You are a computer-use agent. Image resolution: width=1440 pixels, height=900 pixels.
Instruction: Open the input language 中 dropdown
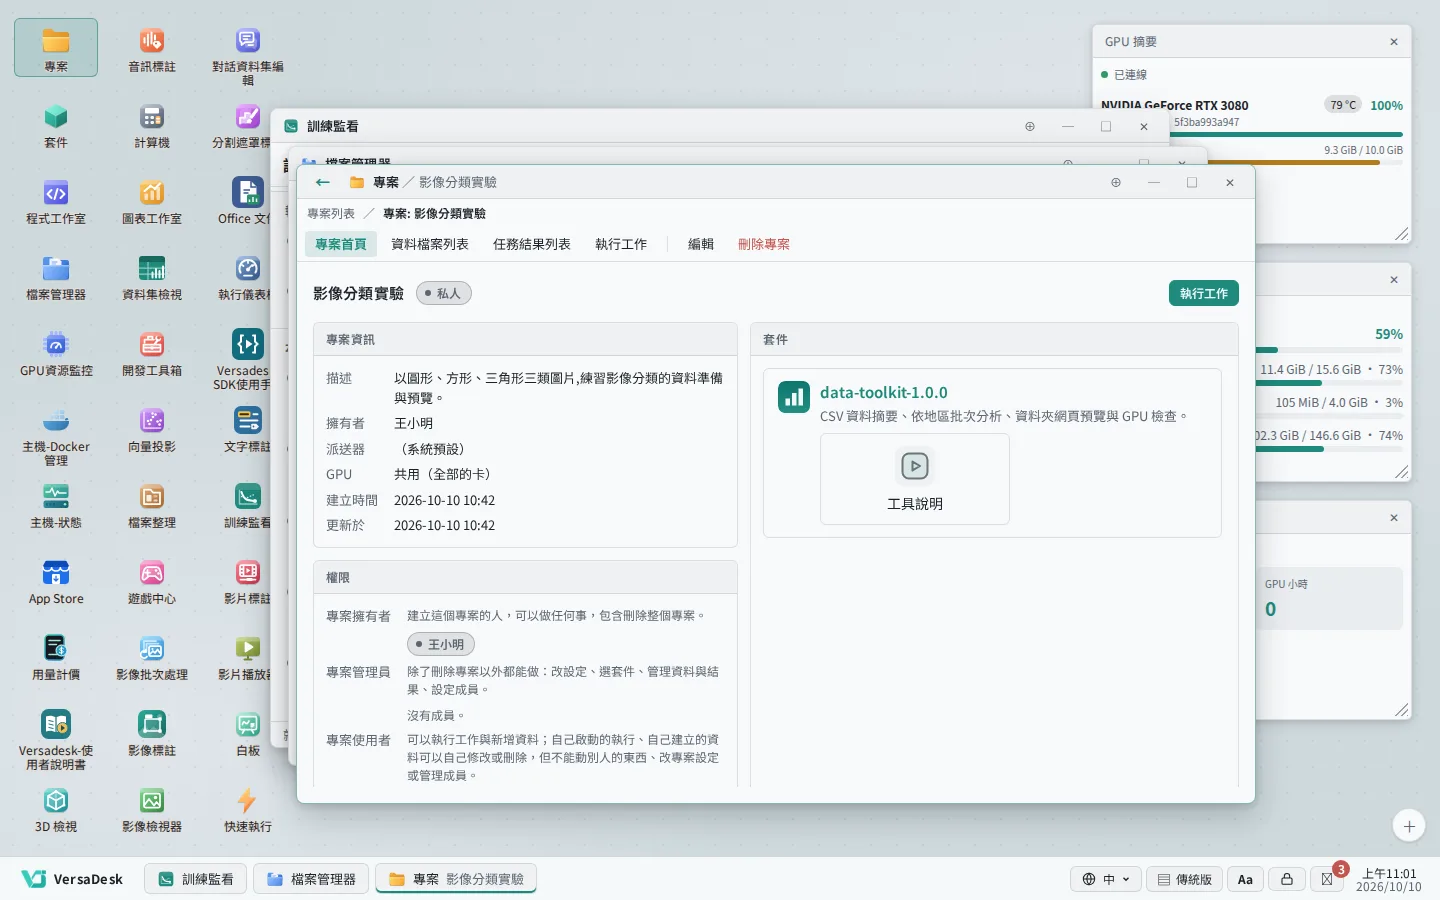(x=1106, y=879)
